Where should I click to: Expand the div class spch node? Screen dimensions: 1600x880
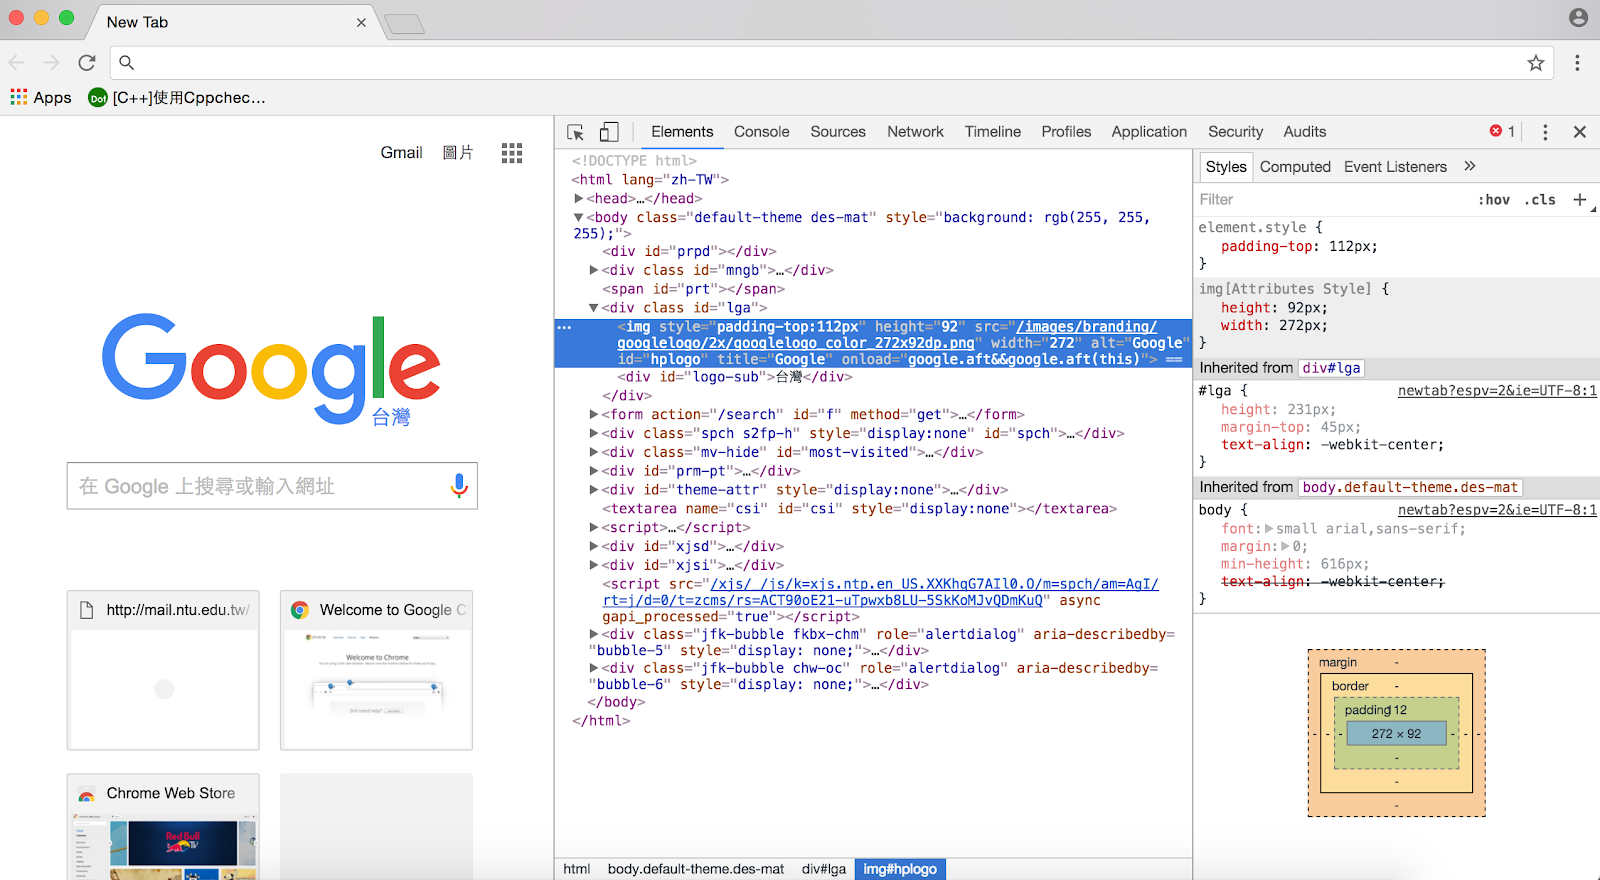tap(593, 433)
